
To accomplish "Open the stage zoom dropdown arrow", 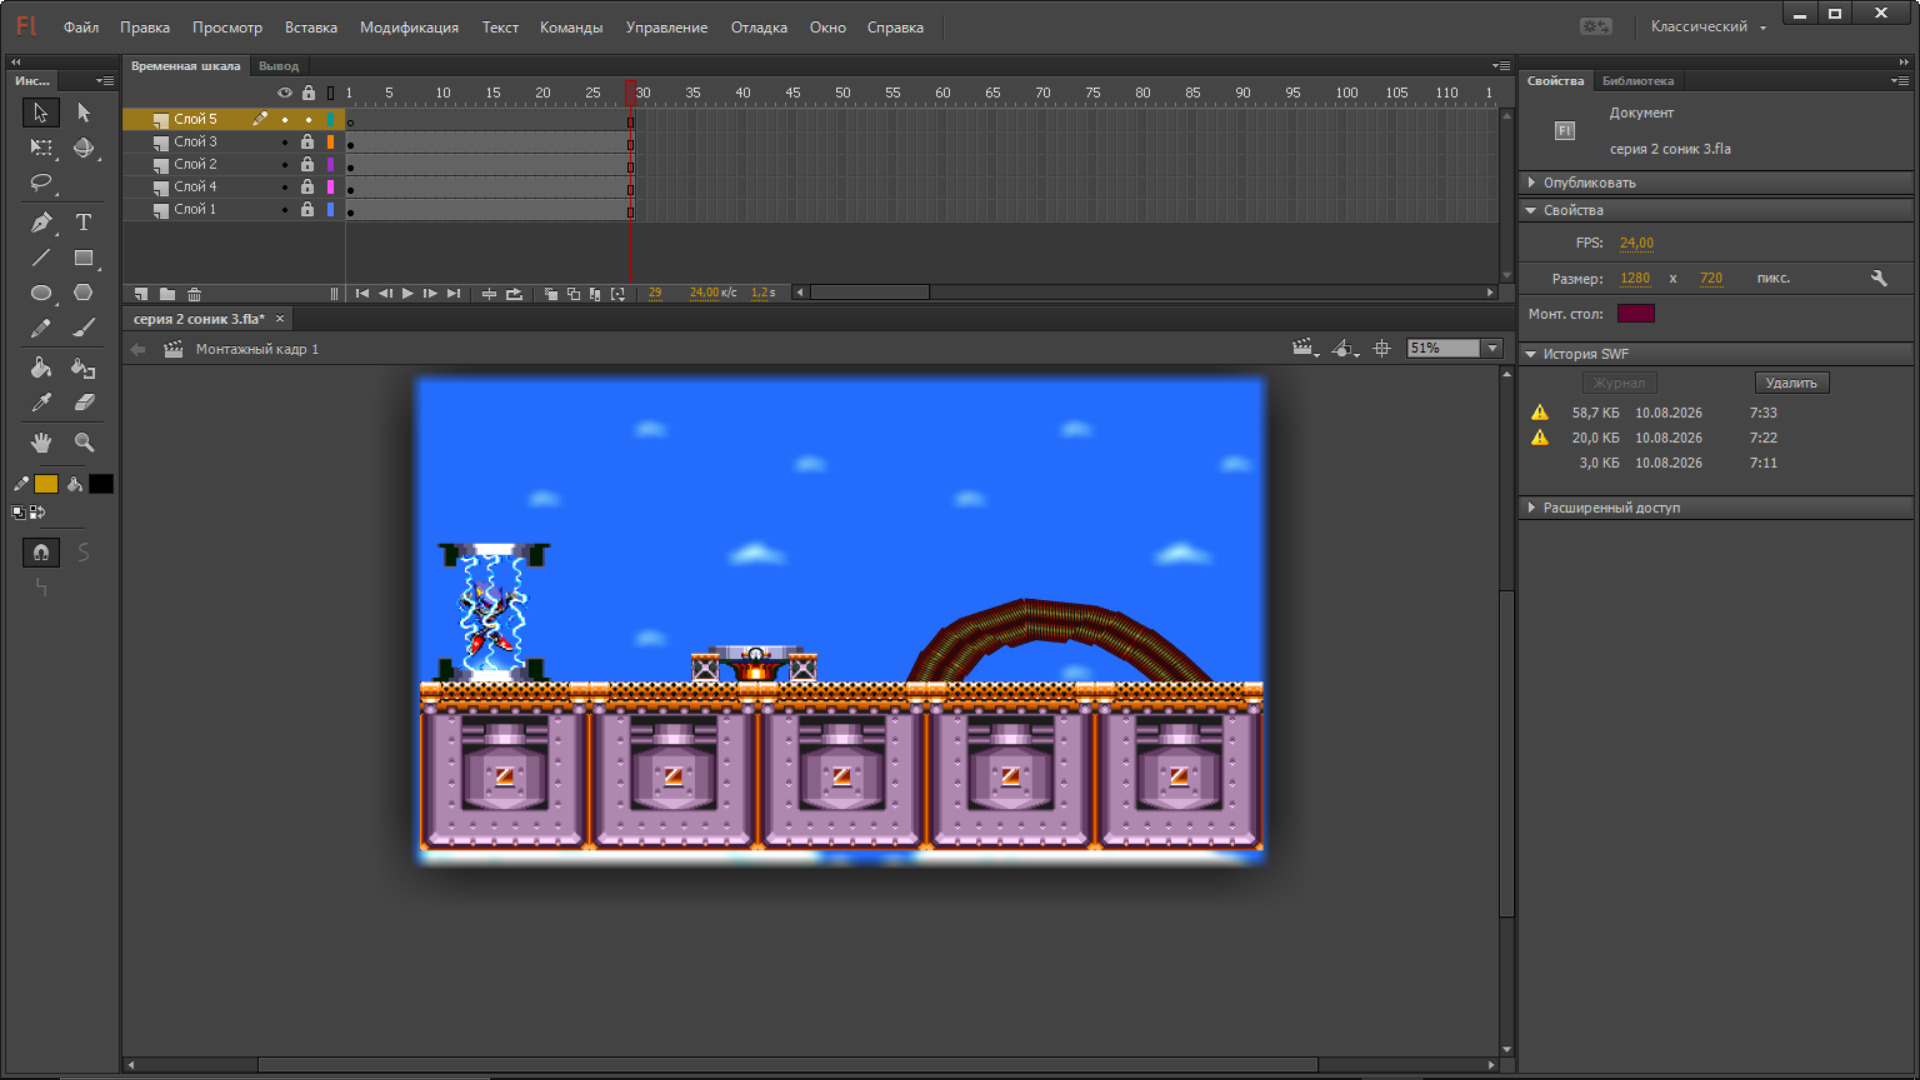I will pos(1493,348).
